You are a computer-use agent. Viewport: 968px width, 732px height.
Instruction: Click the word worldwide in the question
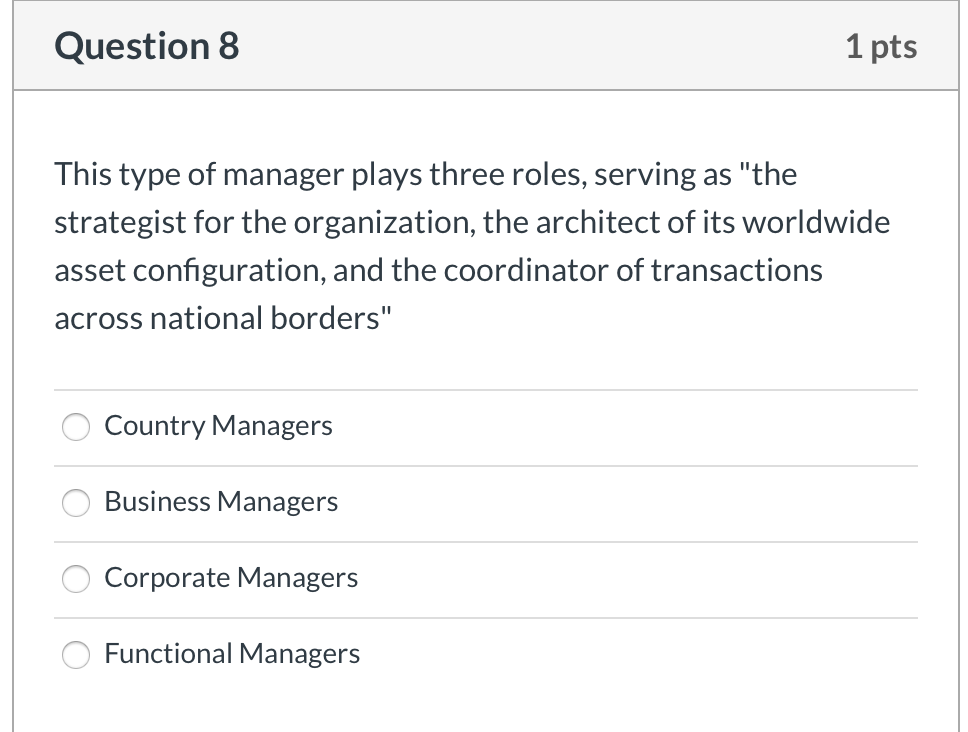point(825,222)
